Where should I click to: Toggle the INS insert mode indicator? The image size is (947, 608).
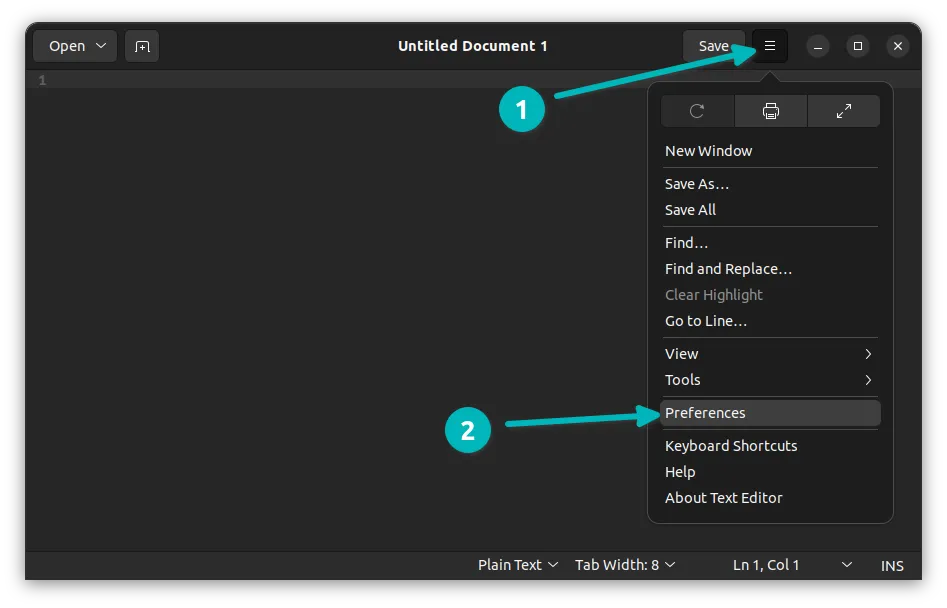click(x=892, y=566)
